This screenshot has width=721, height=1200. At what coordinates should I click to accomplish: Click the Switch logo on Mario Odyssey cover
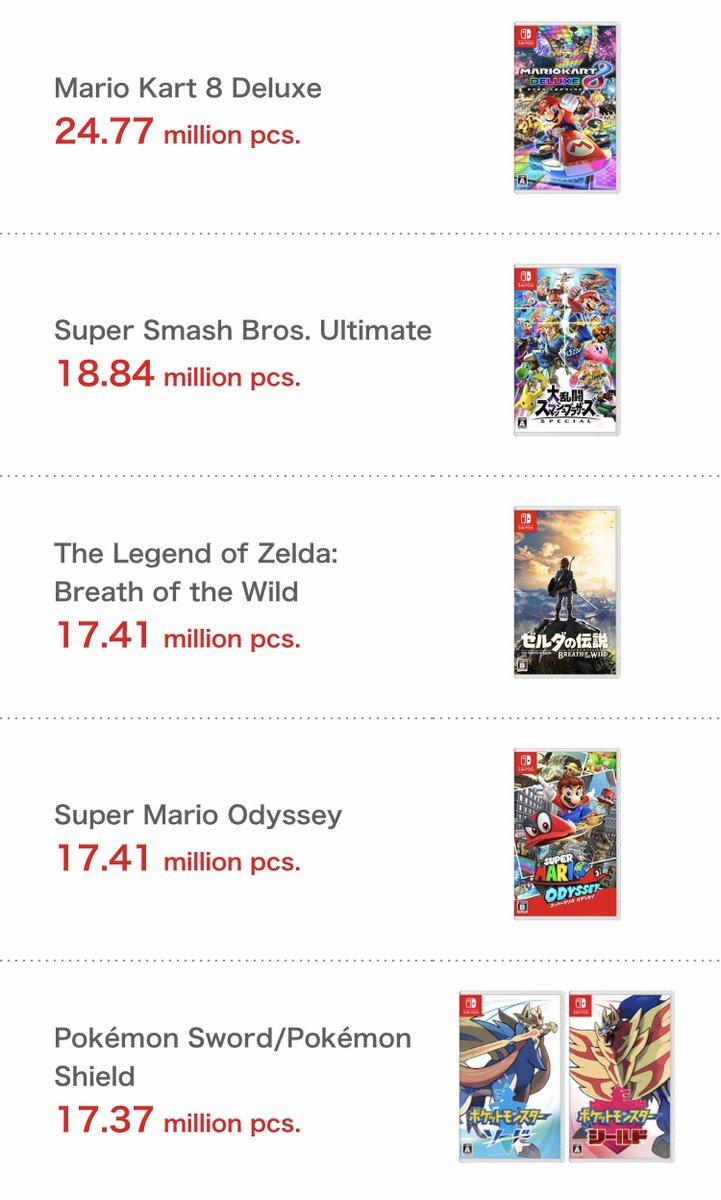[525, 762]
